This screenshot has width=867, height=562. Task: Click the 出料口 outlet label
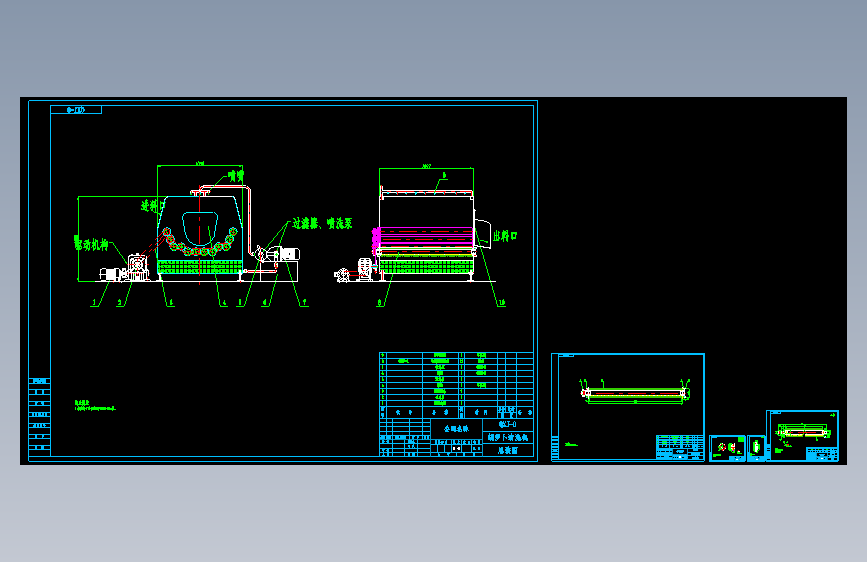pos(505,236)
